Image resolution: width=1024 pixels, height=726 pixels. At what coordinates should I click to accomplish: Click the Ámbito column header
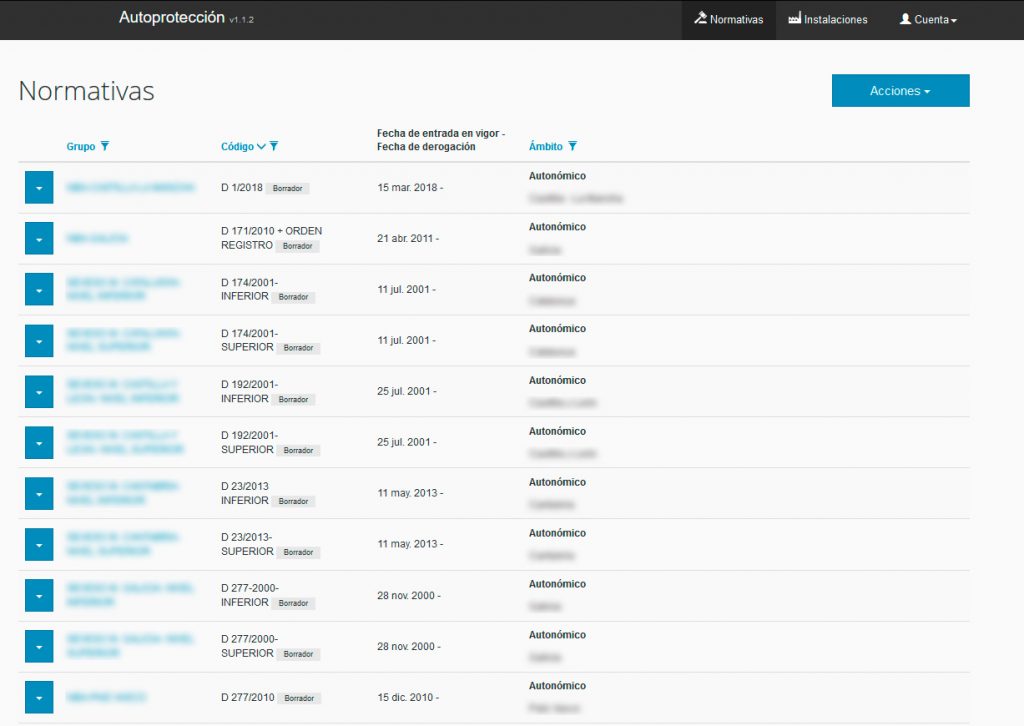click(545, 147)
